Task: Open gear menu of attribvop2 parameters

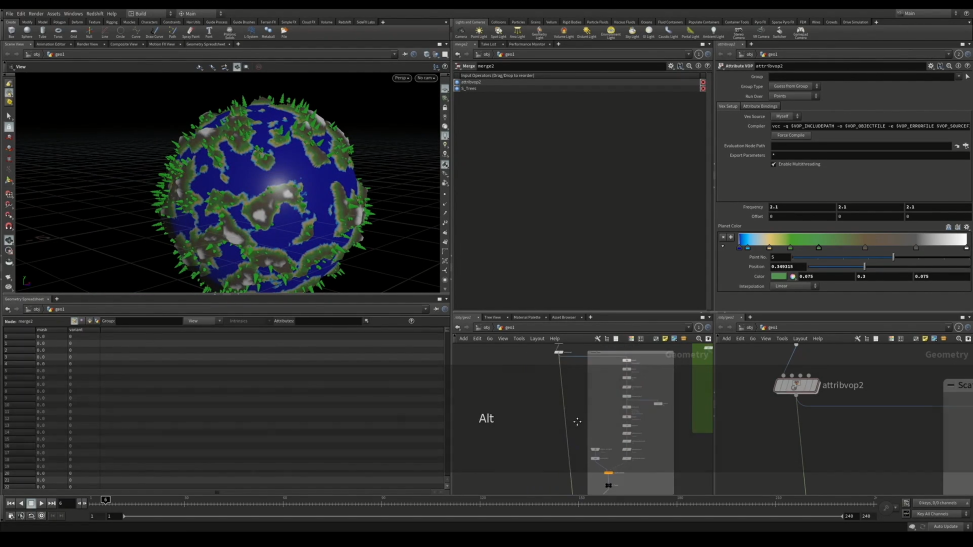Action: [930, 66]
